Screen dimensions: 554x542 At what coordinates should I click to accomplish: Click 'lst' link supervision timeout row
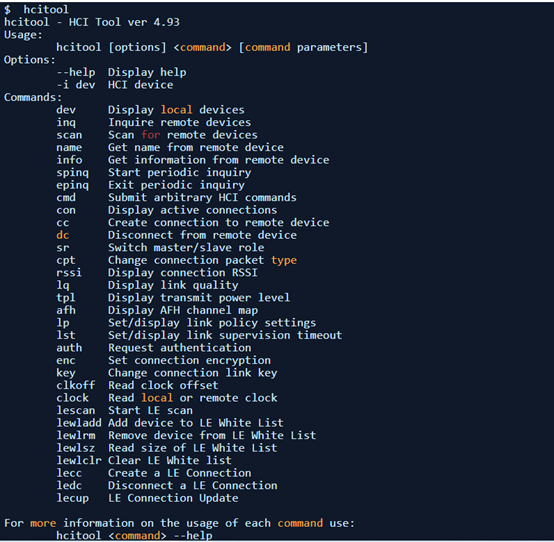(199, 335)
